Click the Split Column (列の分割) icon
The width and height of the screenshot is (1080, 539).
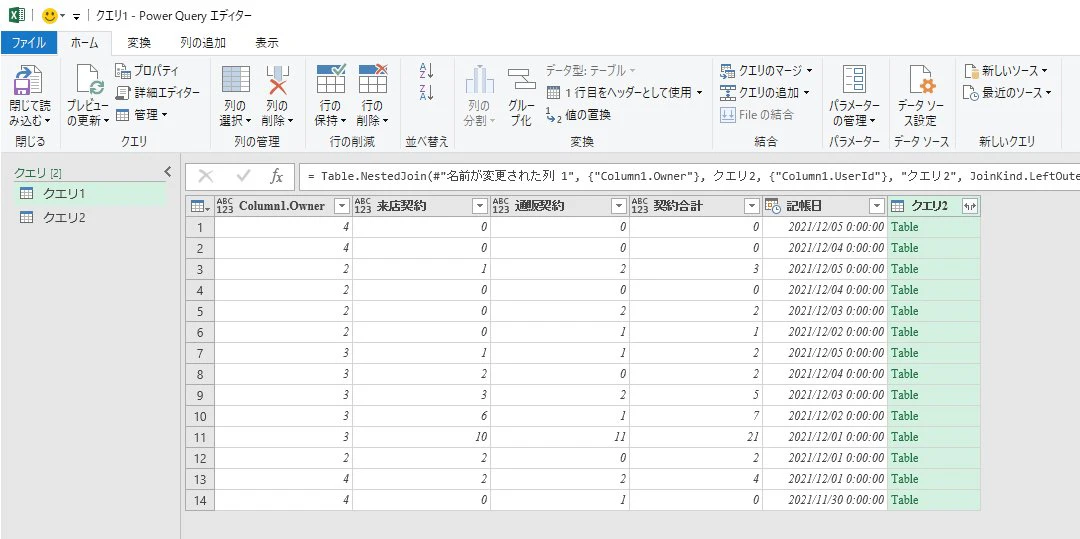(x=479, y=80)
